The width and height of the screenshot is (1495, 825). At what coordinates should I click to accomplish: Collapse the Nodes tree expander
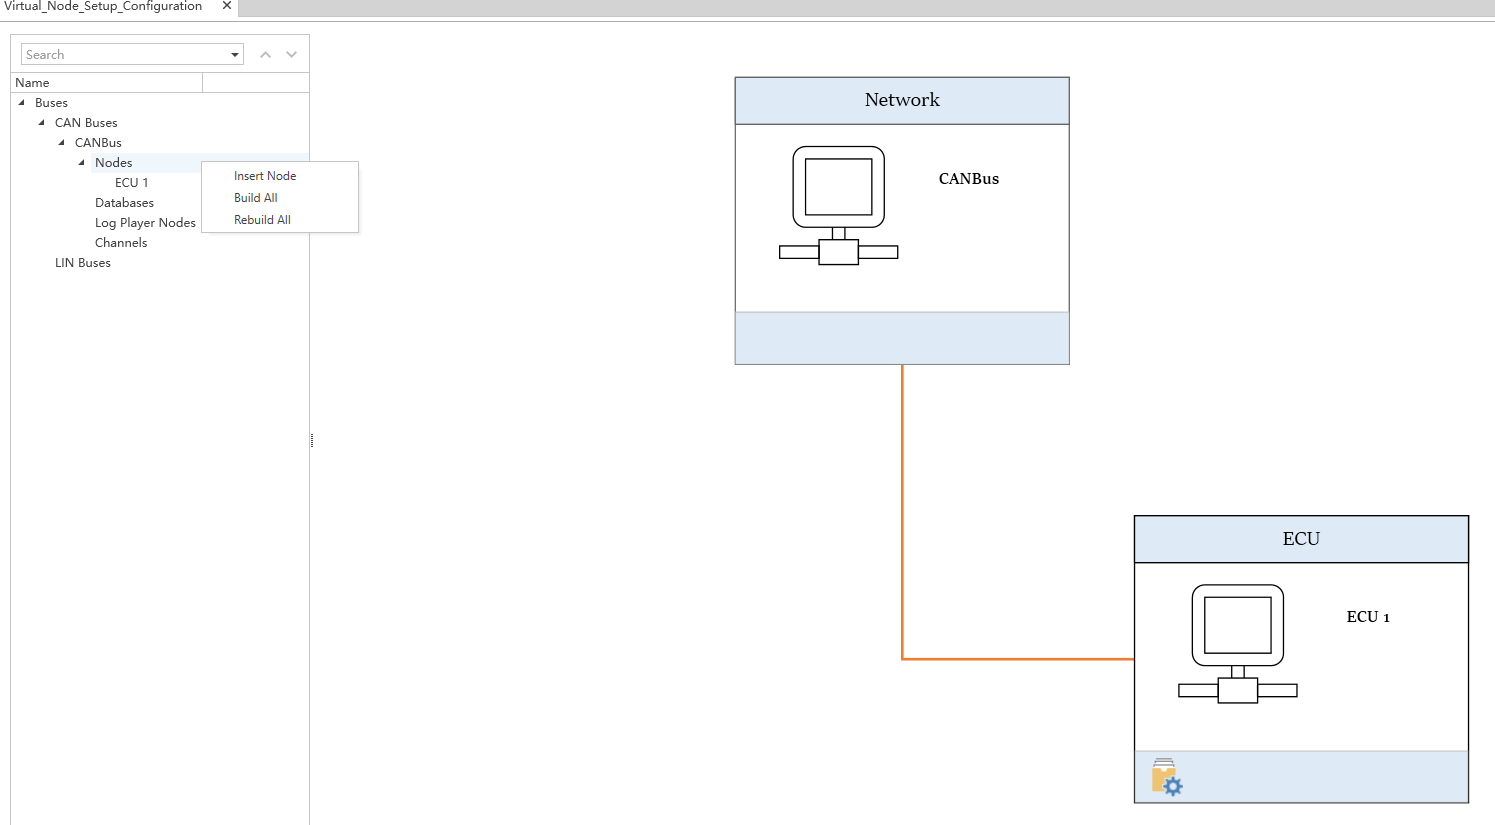(82, 163)
